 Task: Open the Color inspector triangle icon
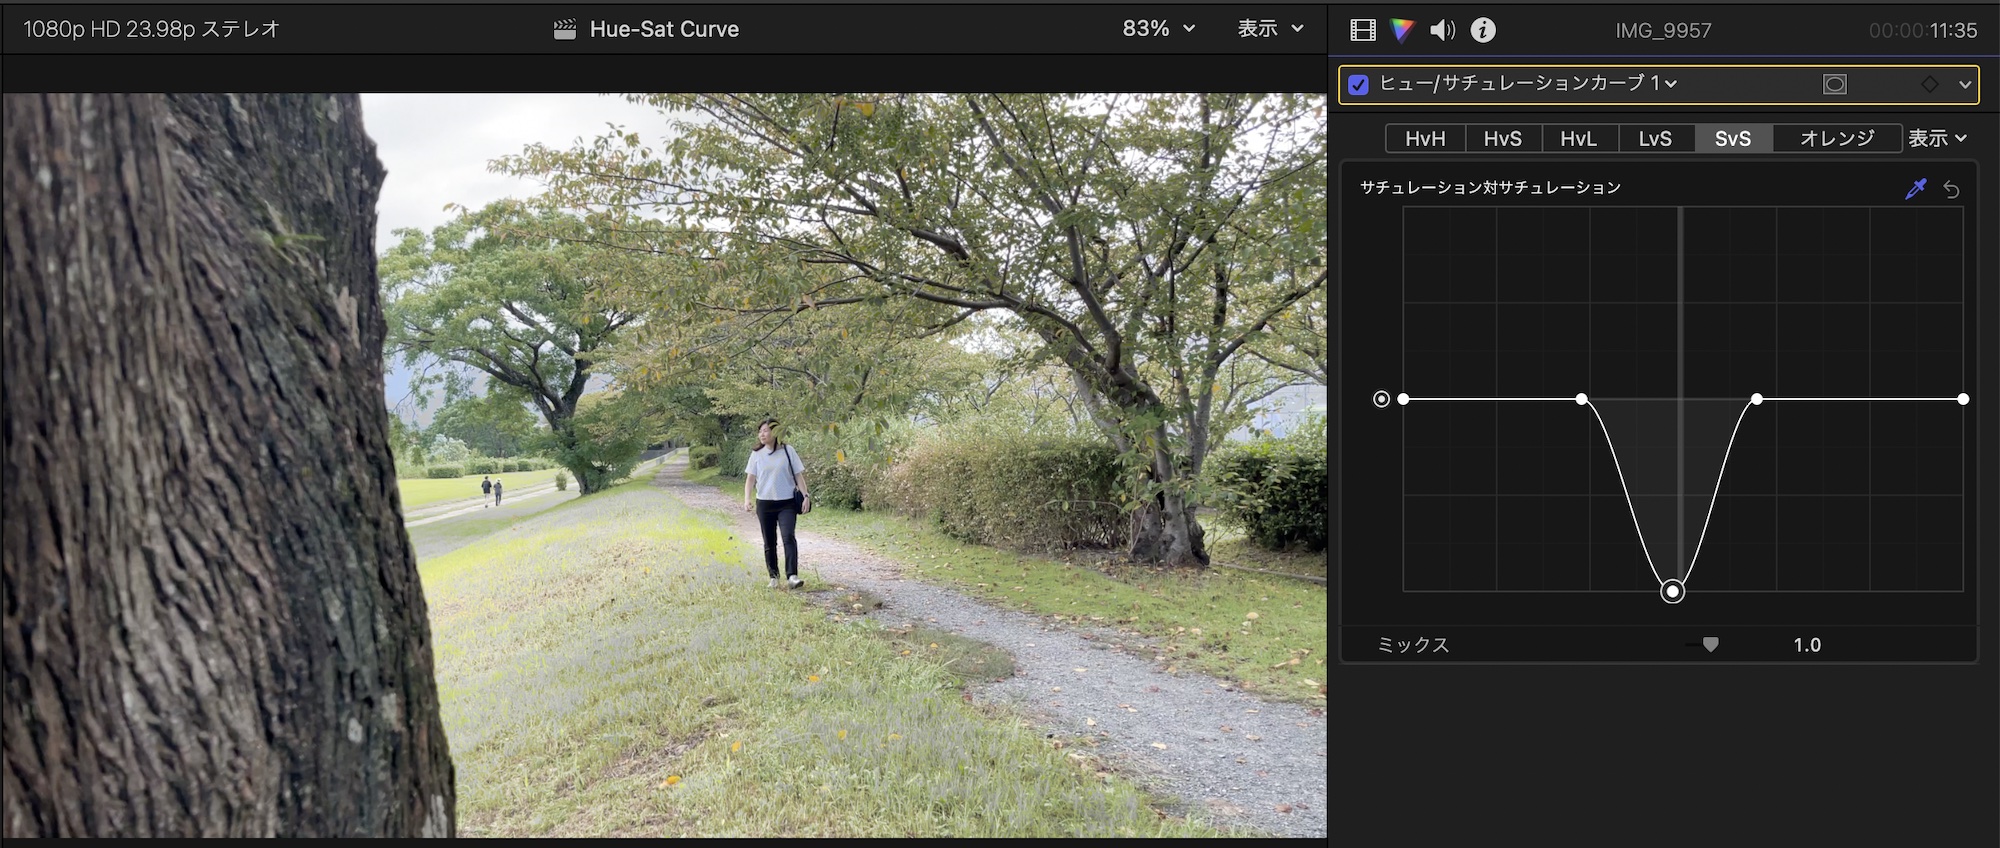pyautogui.click(x=1402, y=30)
